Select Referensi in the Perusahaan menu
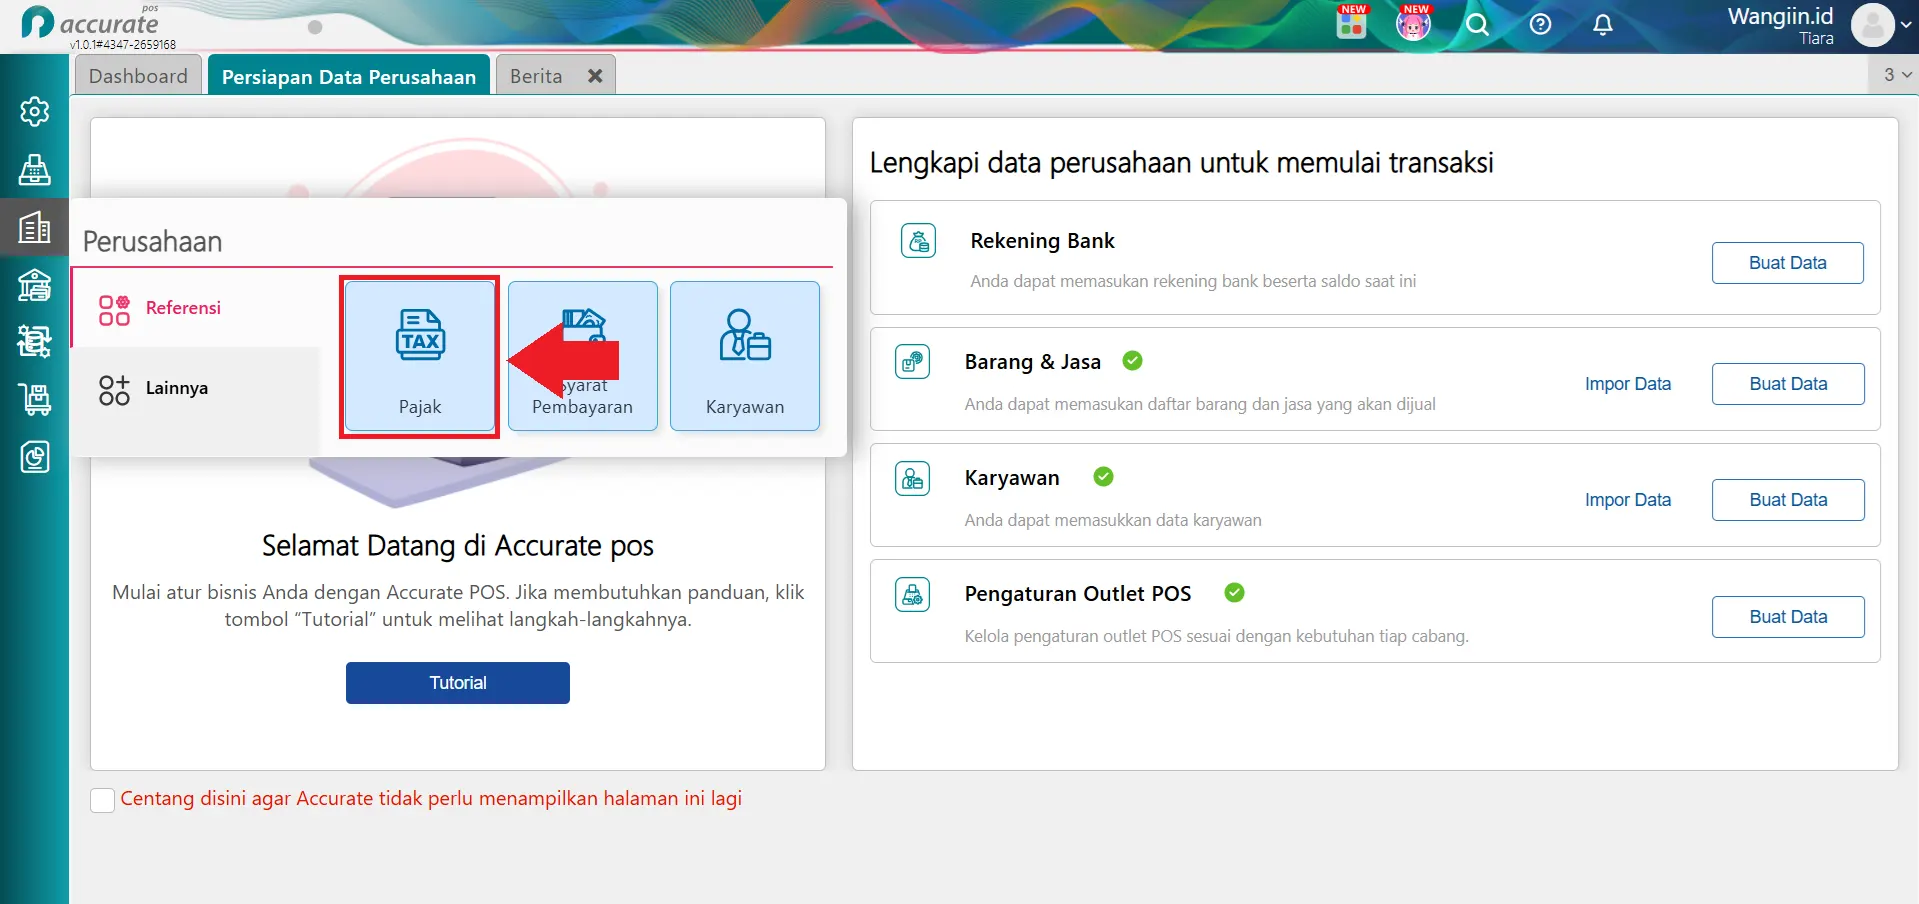Screen dimensions: 1919x904 coord(196,308)
